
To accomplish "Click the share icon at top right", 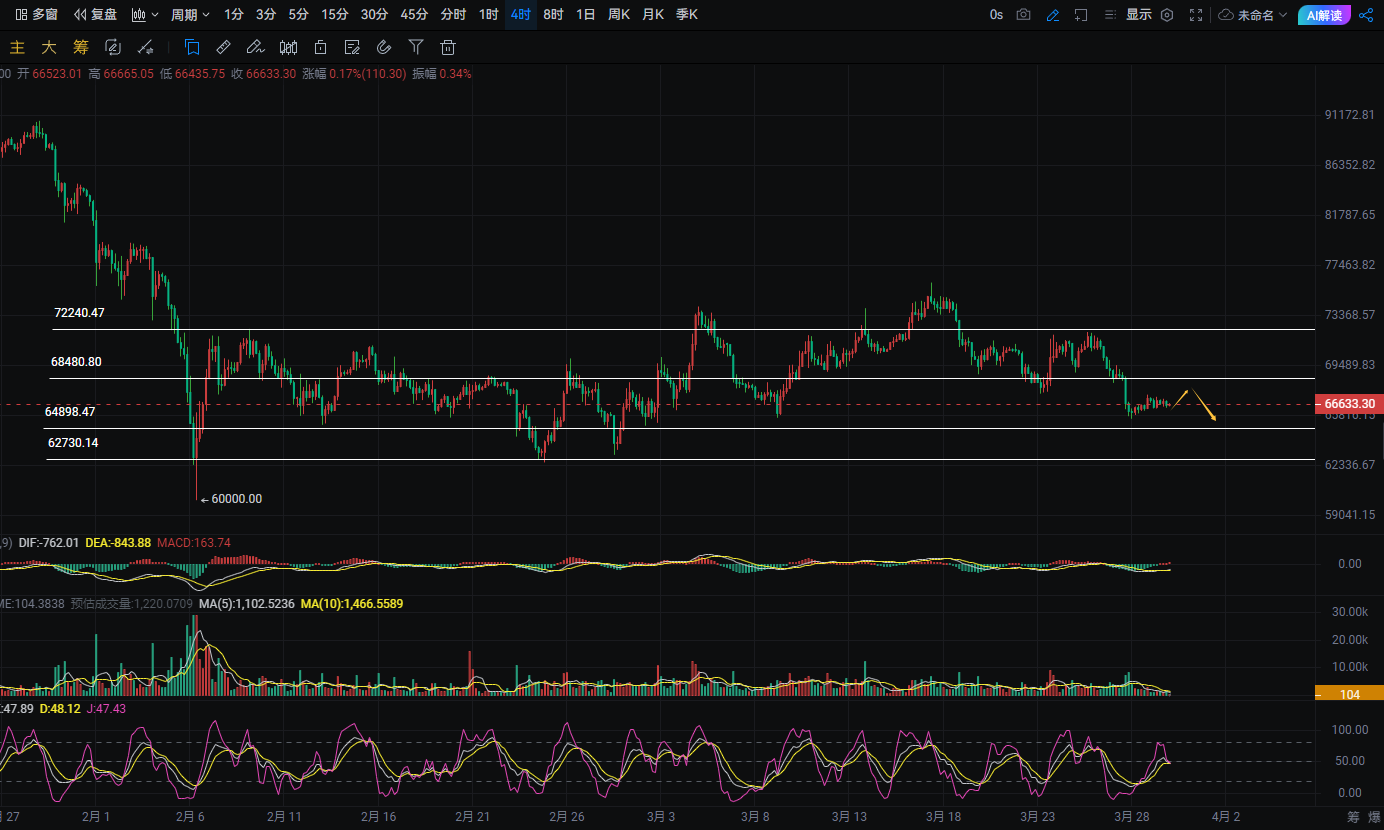I will [1366, 15].
